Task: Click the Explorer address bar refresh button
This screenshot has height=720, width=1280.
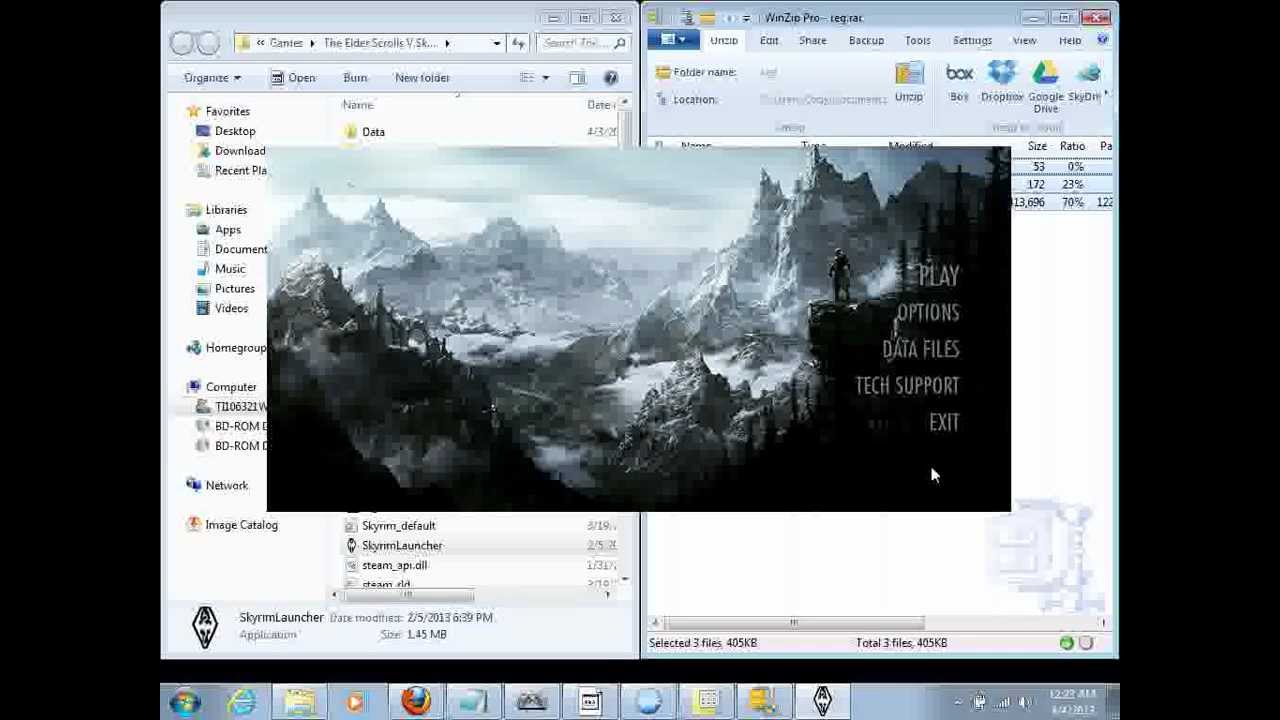Action: (518, 43)
